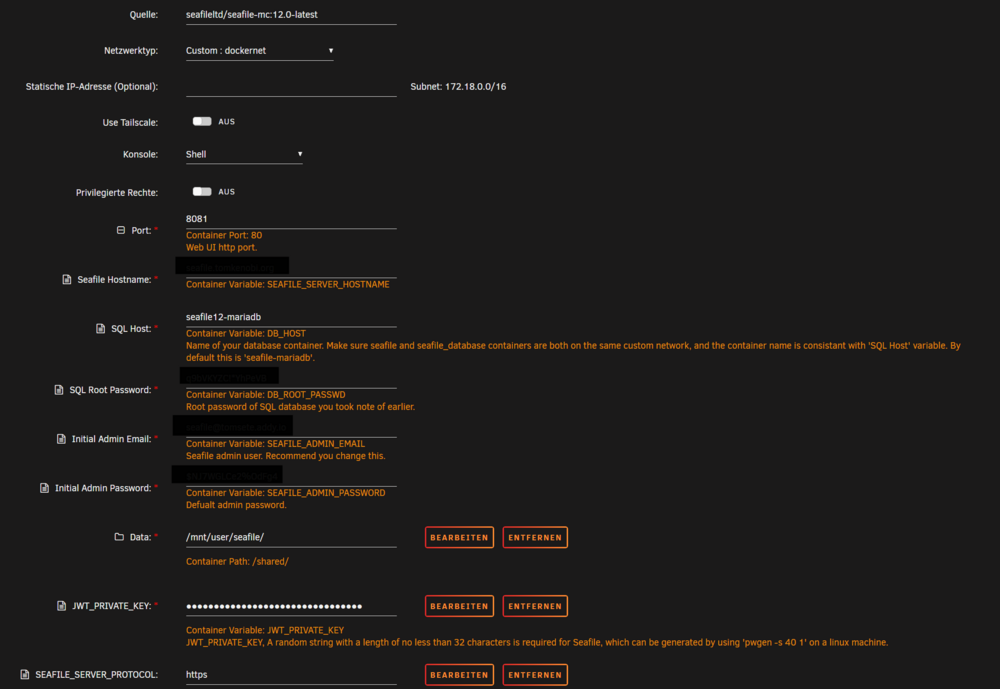
Task: Click ENTFERNEN button for Data path
Action: click(x=535, y=537)
